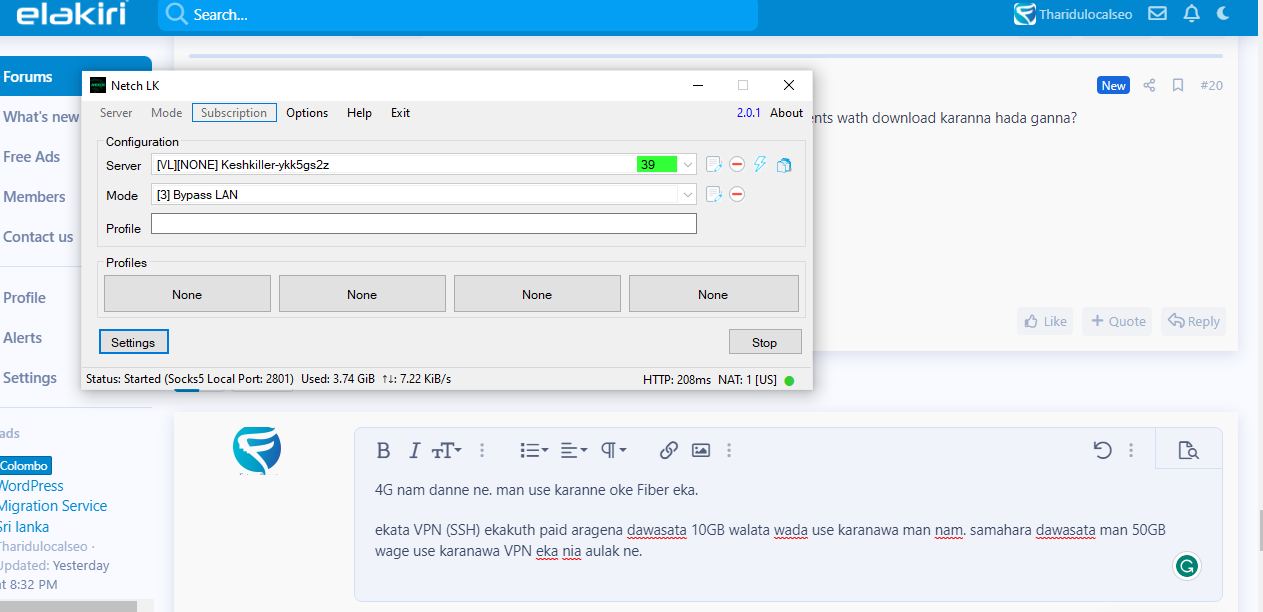Viewport: 1263px width, 612px height.
Task: Expand the Mode dropdown list
Action: pos(688,194)
